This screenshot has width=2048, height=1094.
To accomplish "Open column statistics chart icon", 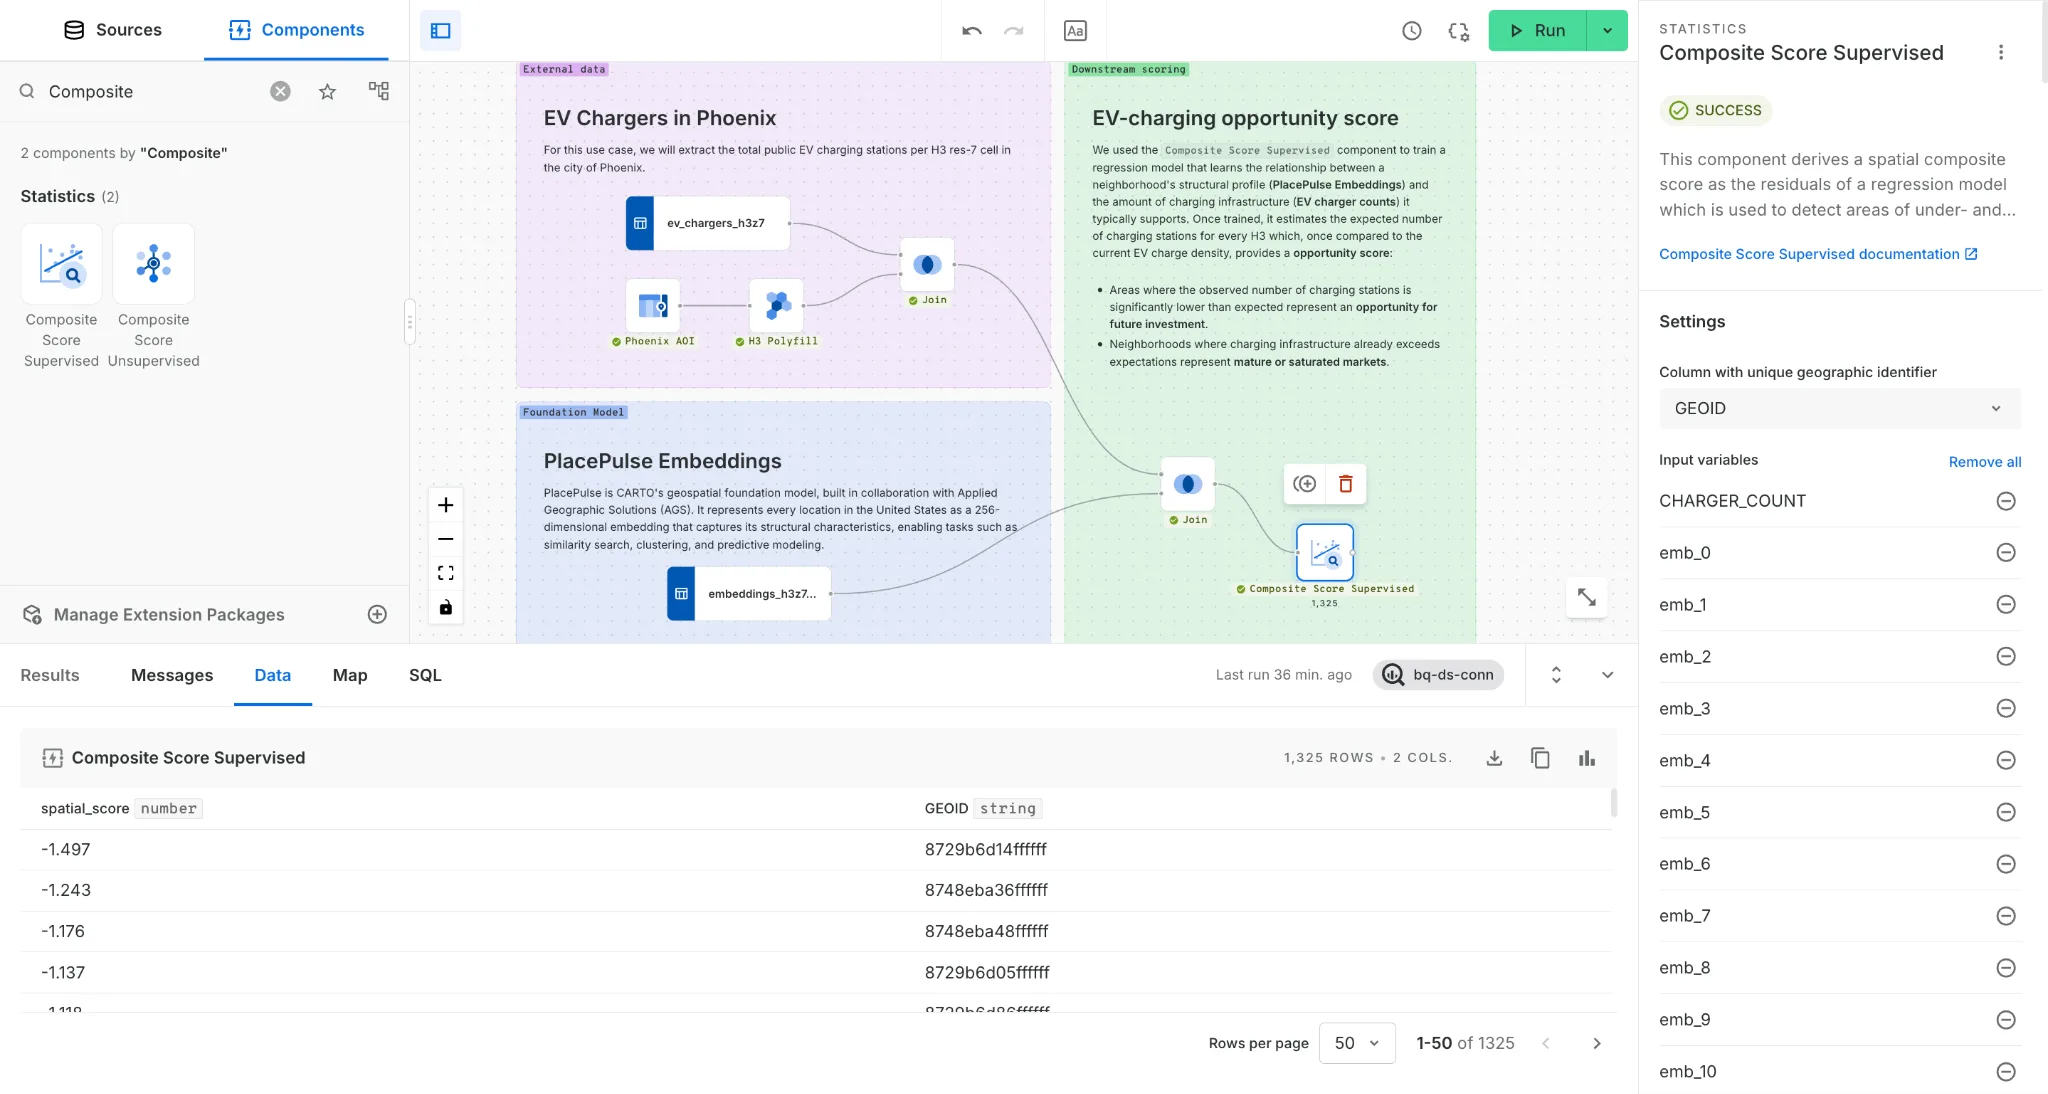I will point(1587,758).
